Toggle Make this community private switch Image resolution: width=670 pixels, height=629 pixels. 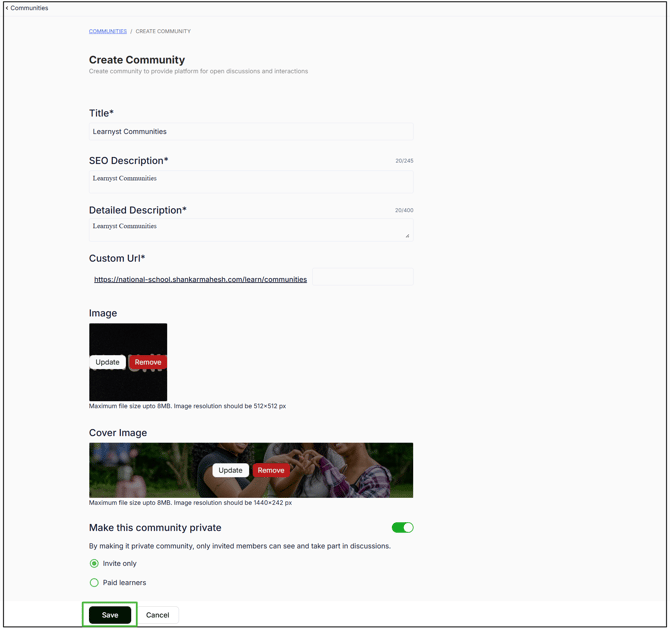pyautogui.click(x=403, y=528)
